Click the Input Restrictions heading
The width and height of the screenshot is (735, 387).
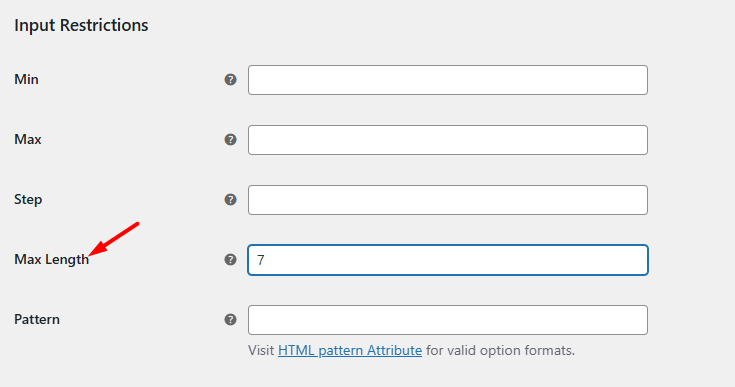coord(81,25)
